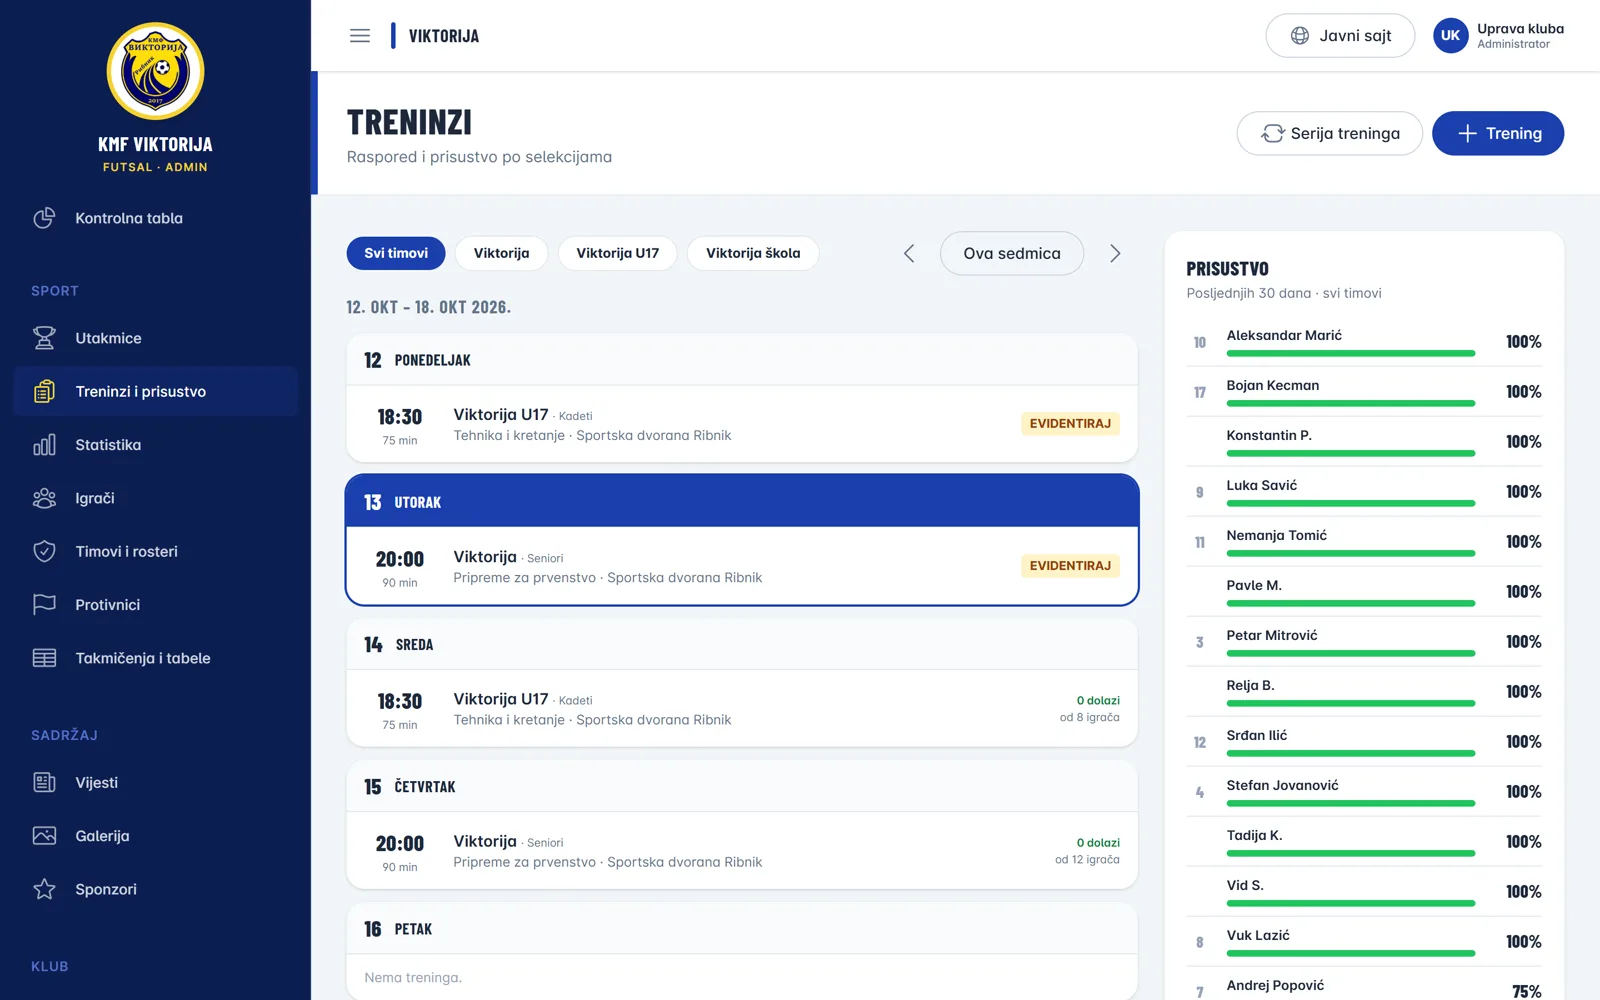The image size is (1600, 1000).
Task: Open Protivnici flag icon
Action: pos(44,605)
